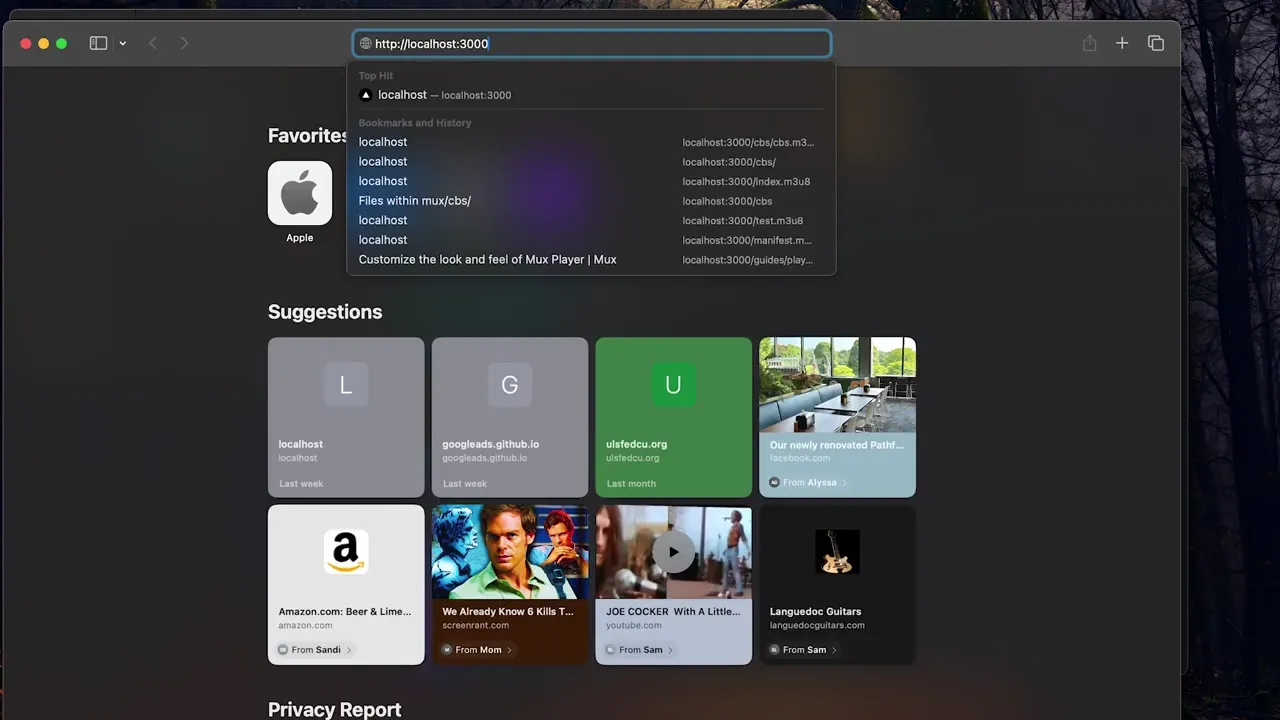Click Bookmarks and History section label
The height and width of the screenshot is (720, 1280).
[x=415, y=123]
